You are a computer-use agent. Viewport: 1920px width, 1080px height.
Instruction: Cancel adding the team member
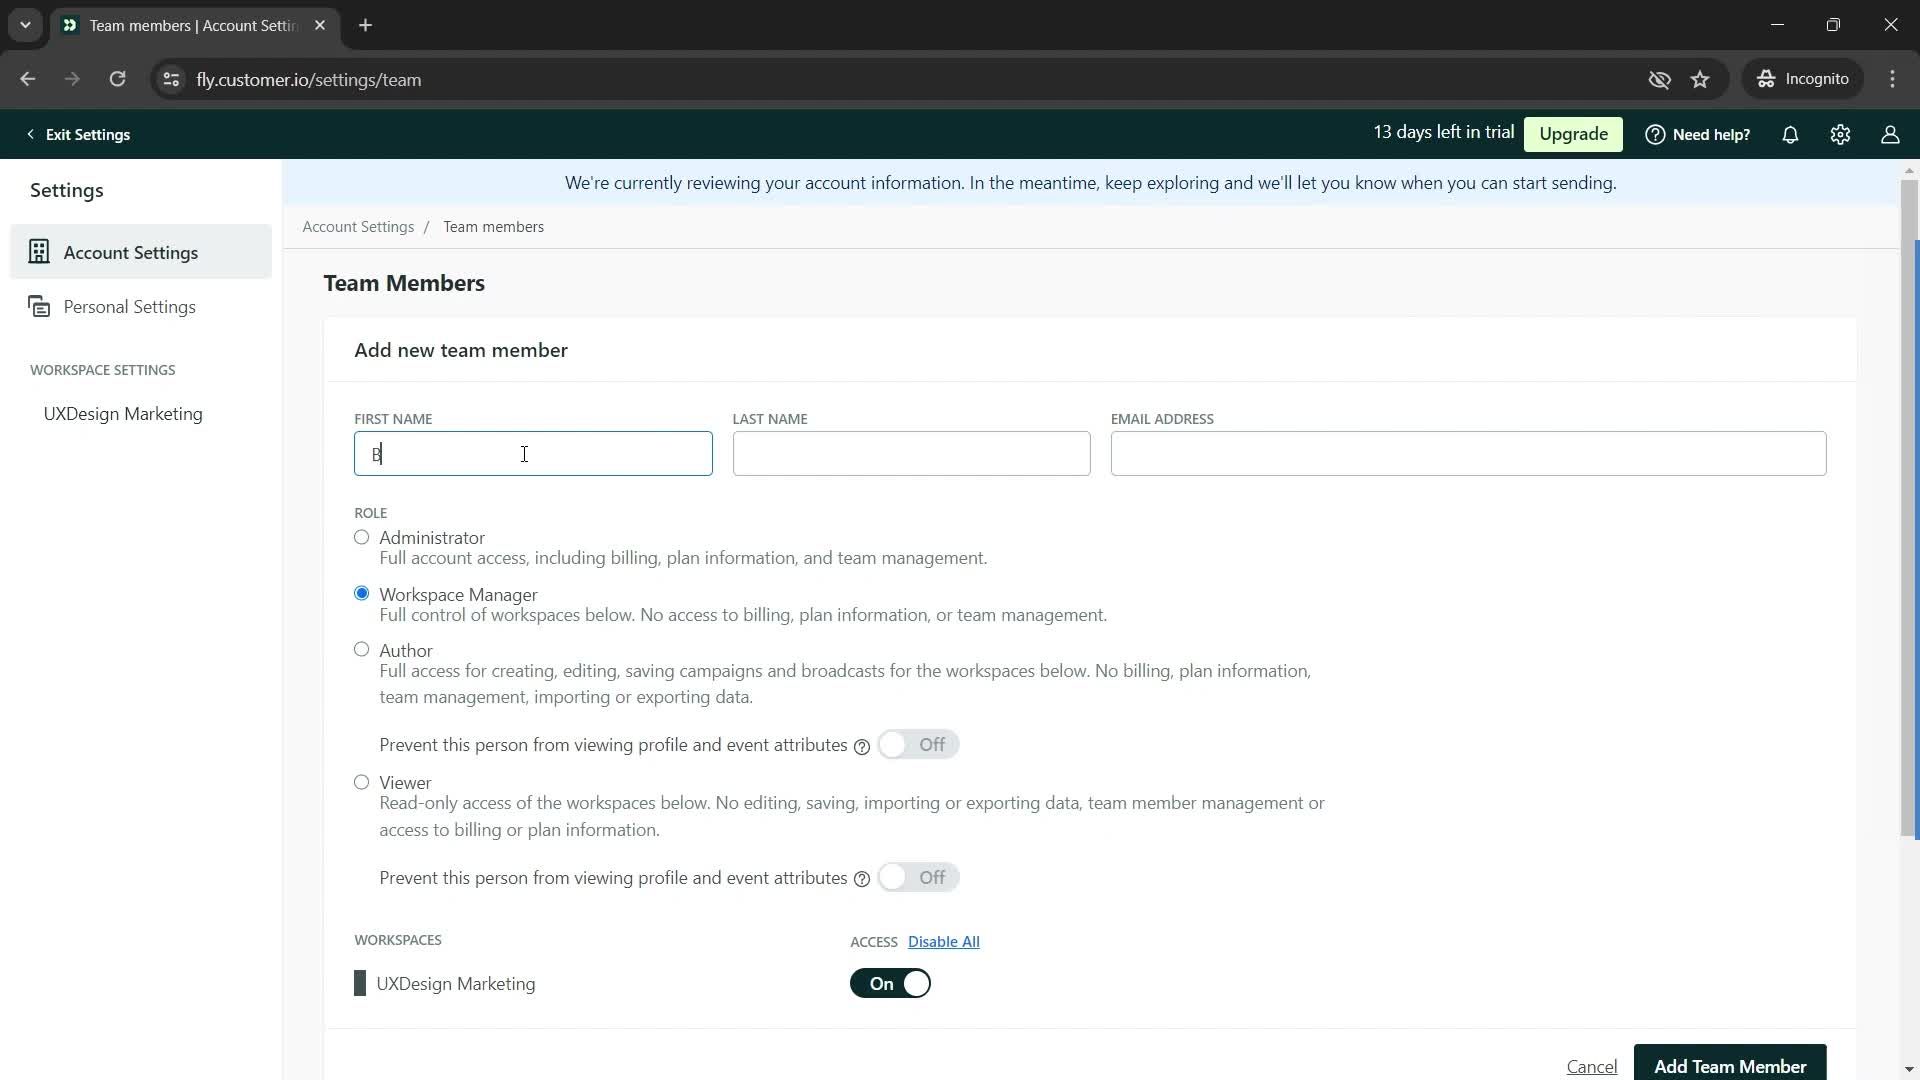(1591, 1066)
